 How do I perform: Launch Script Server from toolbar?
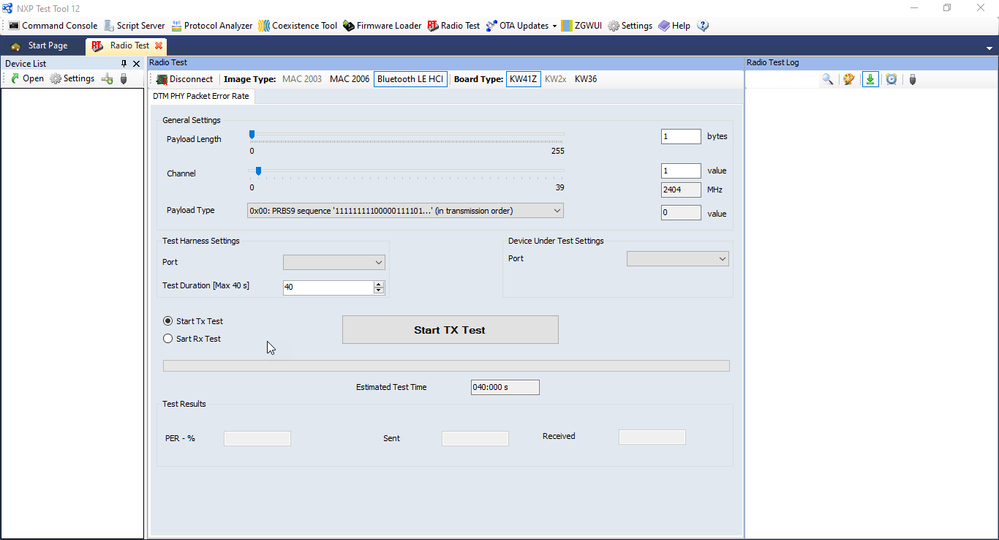click(x=134, y=25)
